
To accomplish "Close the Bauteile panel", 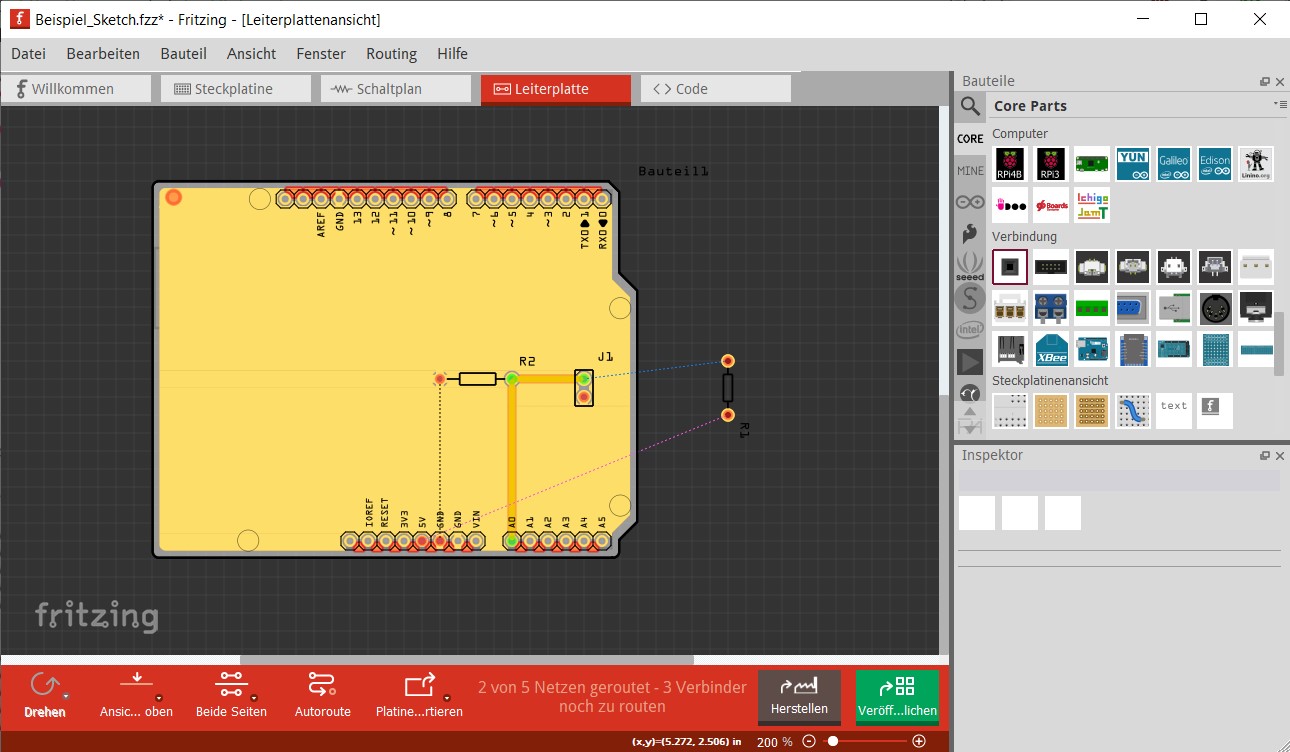I will (1280, 82).
